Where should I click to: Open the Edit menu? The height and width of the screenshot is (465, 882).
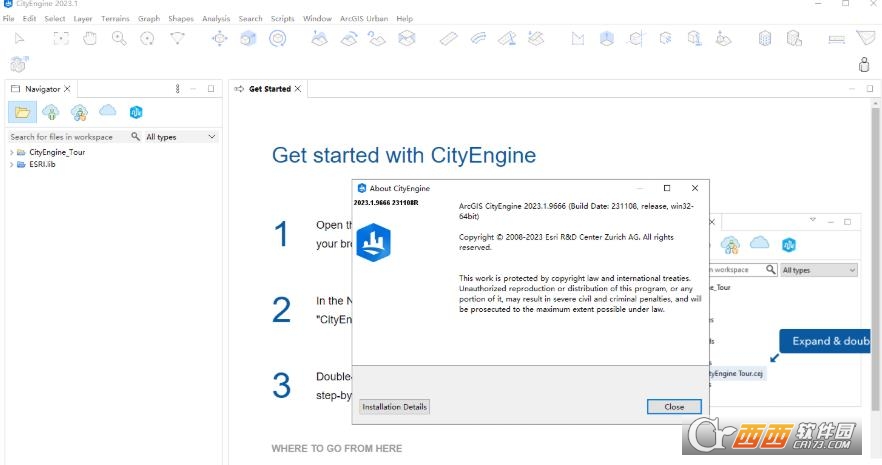click(29, 19)
